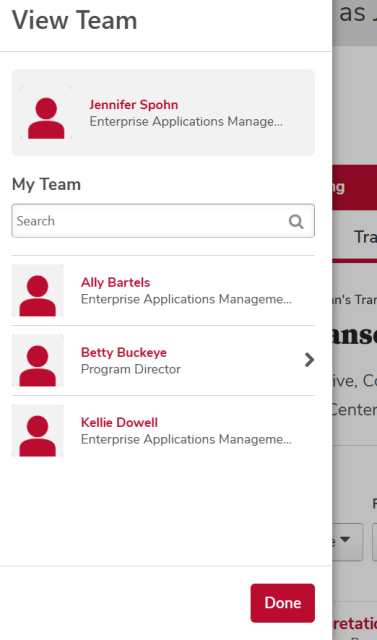Click Jennifer Spohn's job title text

pyautogui.click(x=186, y=122)
